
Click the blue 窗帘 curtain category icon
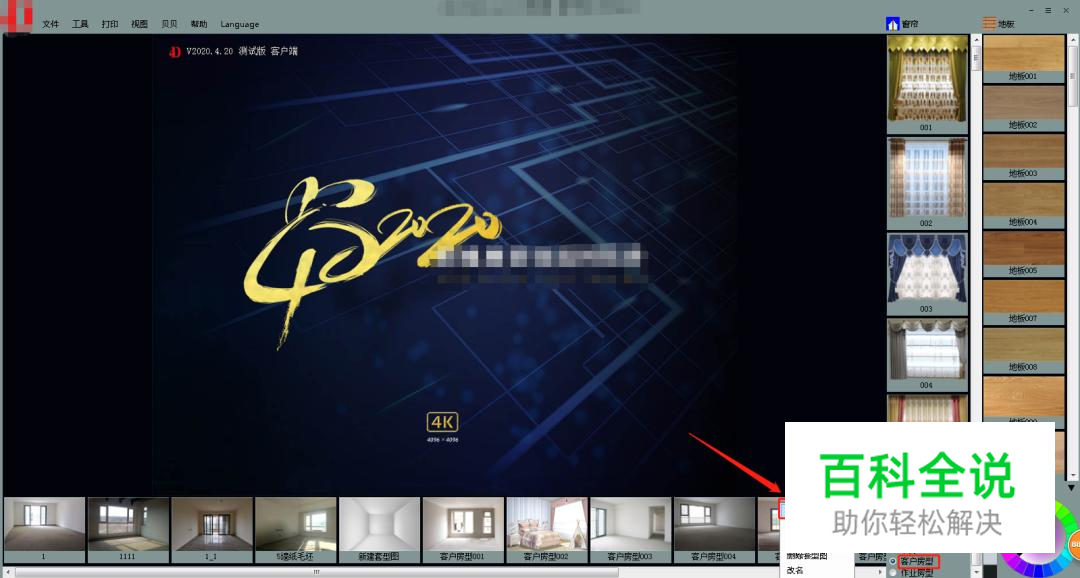(893, 24)
